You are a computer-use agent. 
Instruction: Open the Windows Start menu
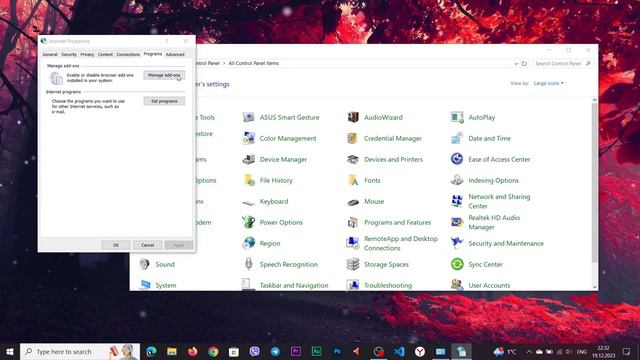pos(10,351)
